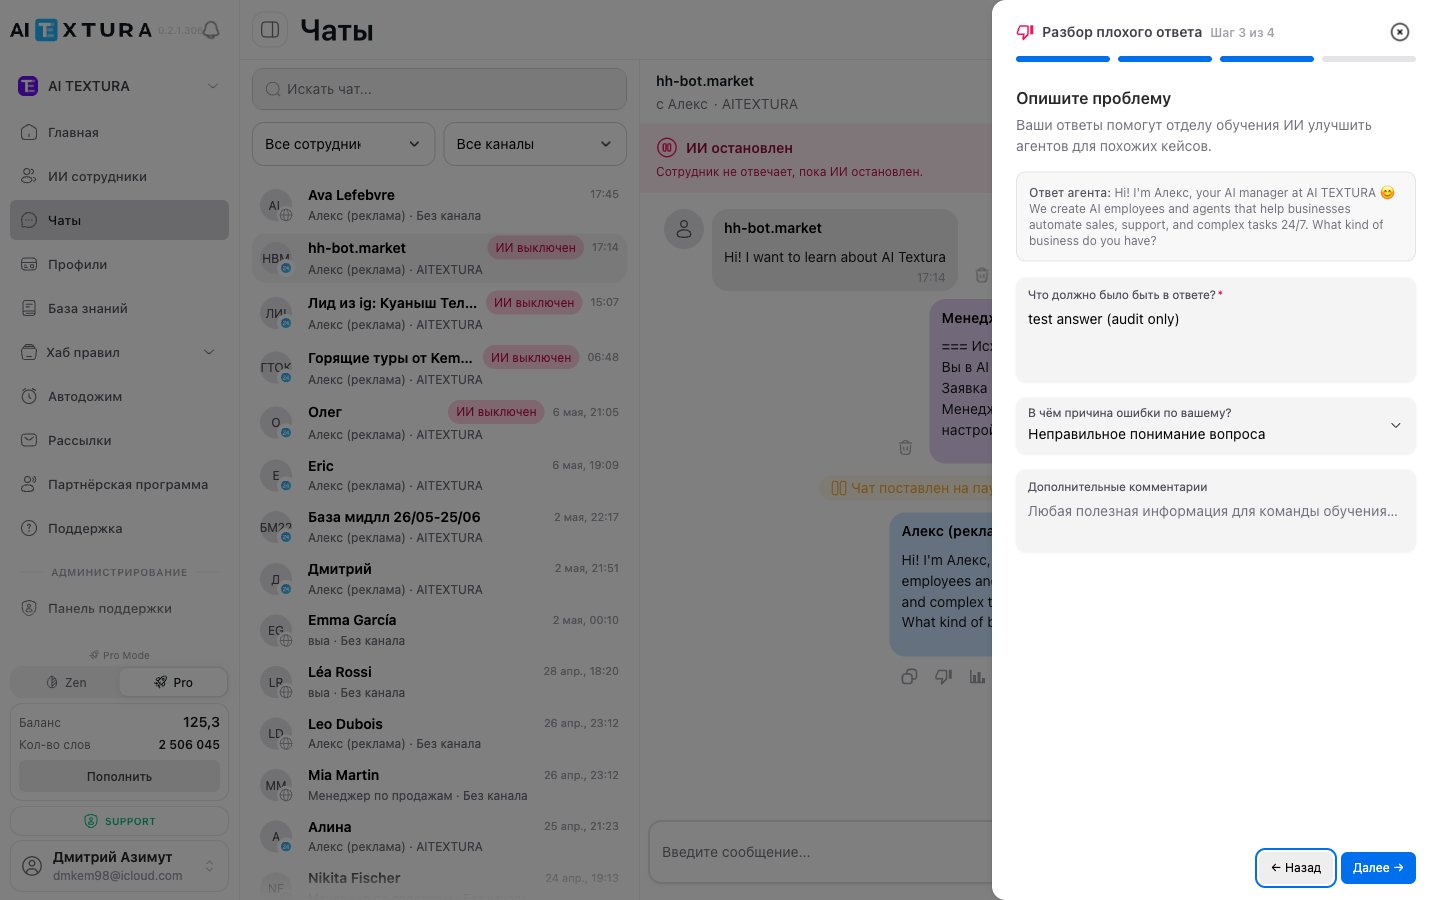The width and height of the screenshot is (1440, 900).
Task: Click the third step progress bar segment
Action: (x=1267, y=59)
